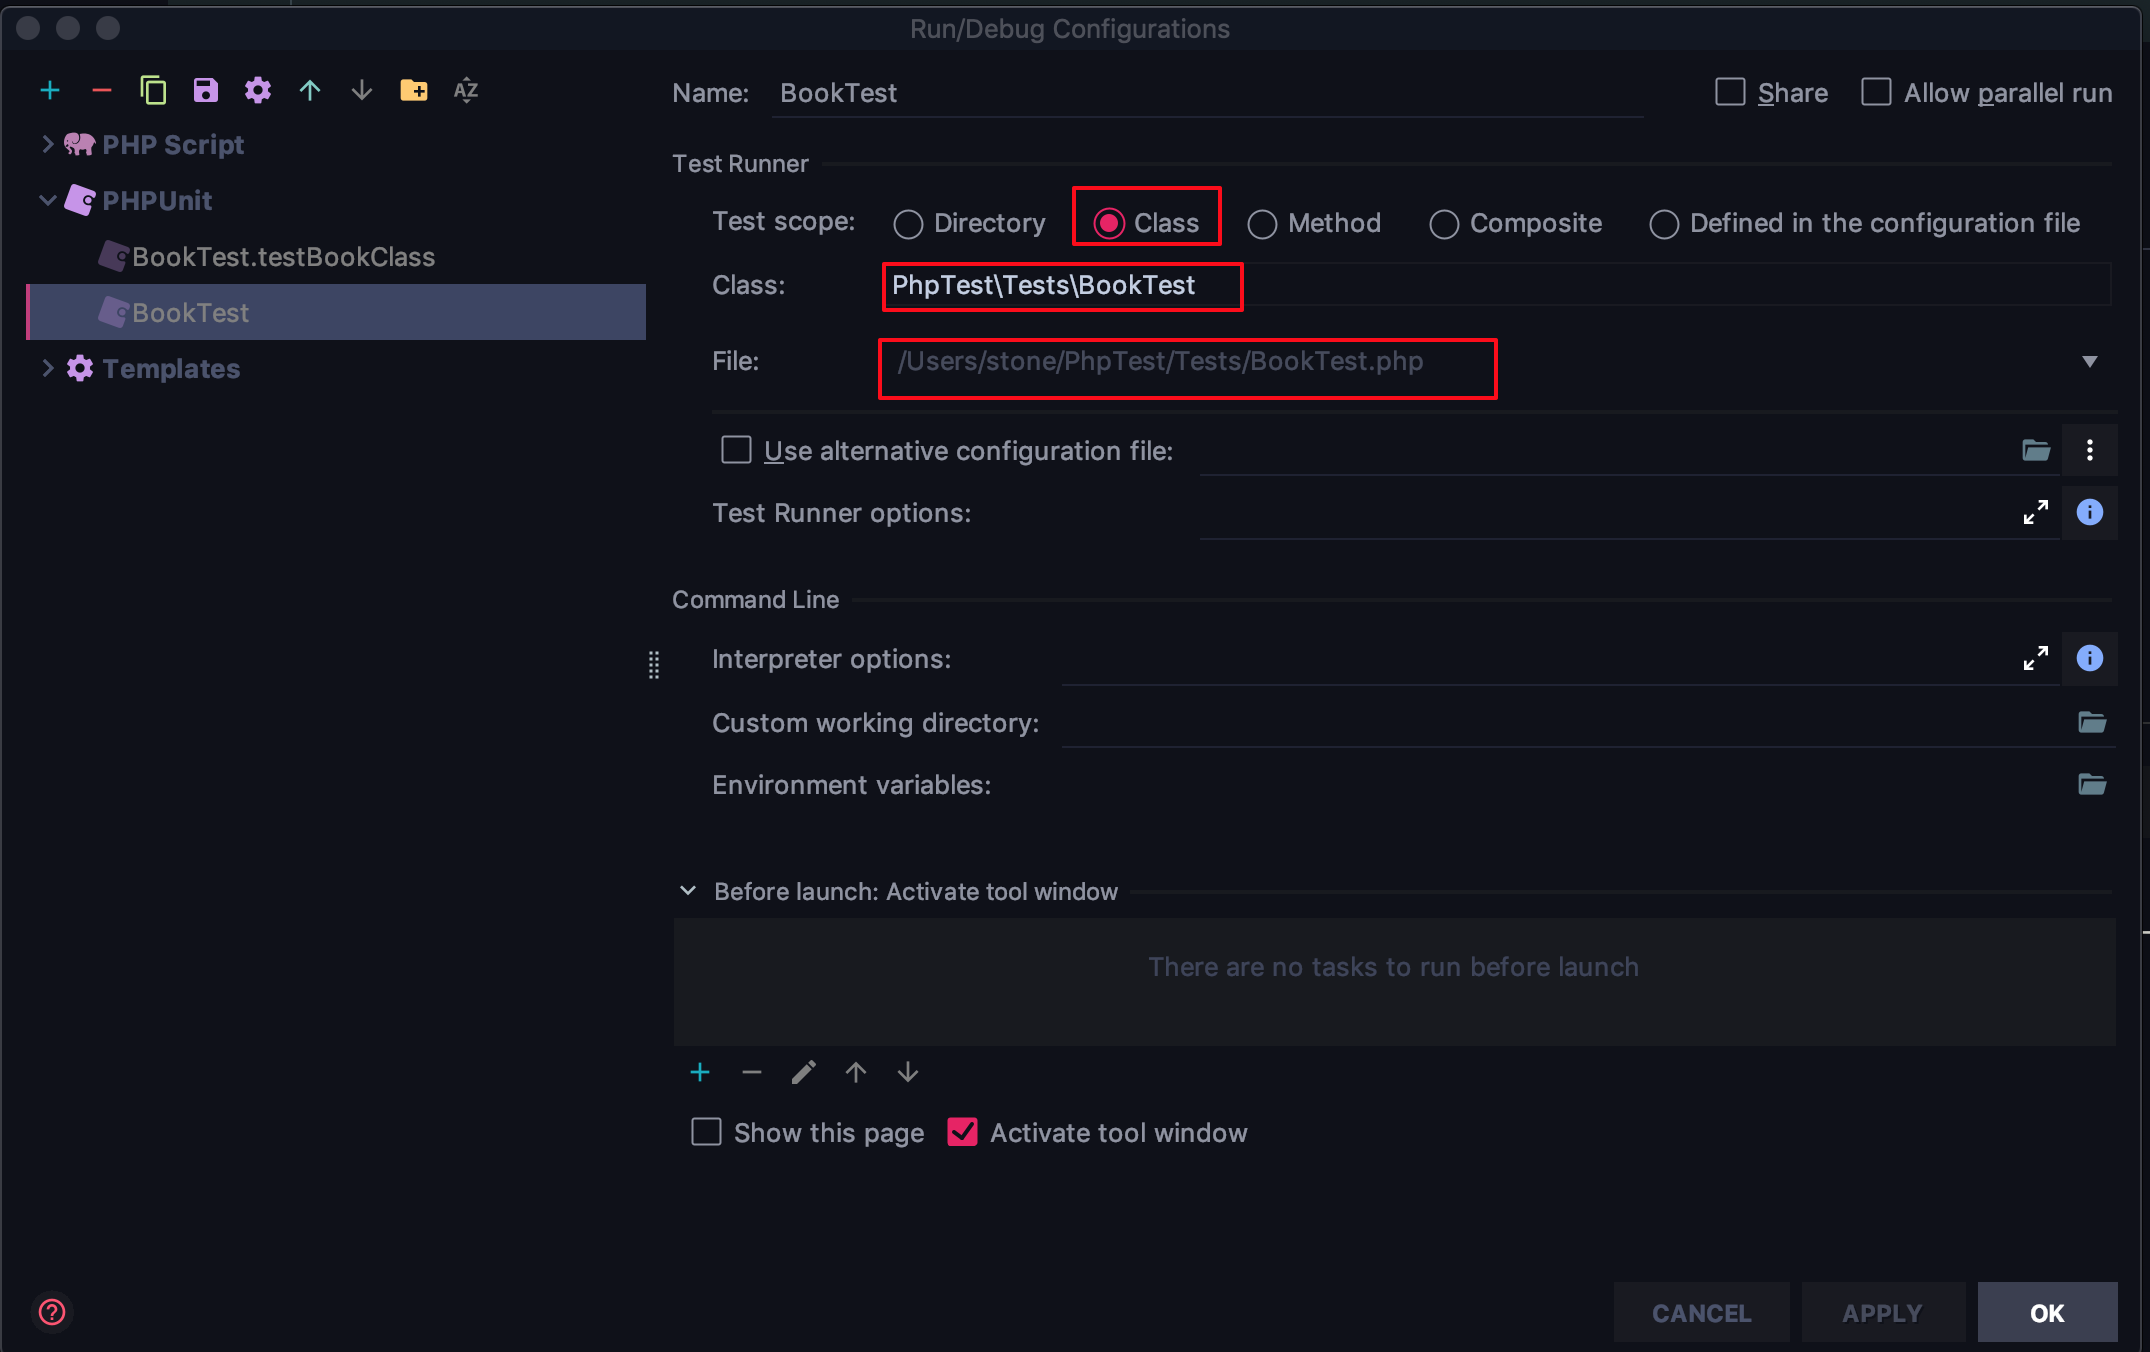Viewport: 2150px width, 1352px height.
Task: Expand the PHP Script tree node
Action: tap(47, 144)
